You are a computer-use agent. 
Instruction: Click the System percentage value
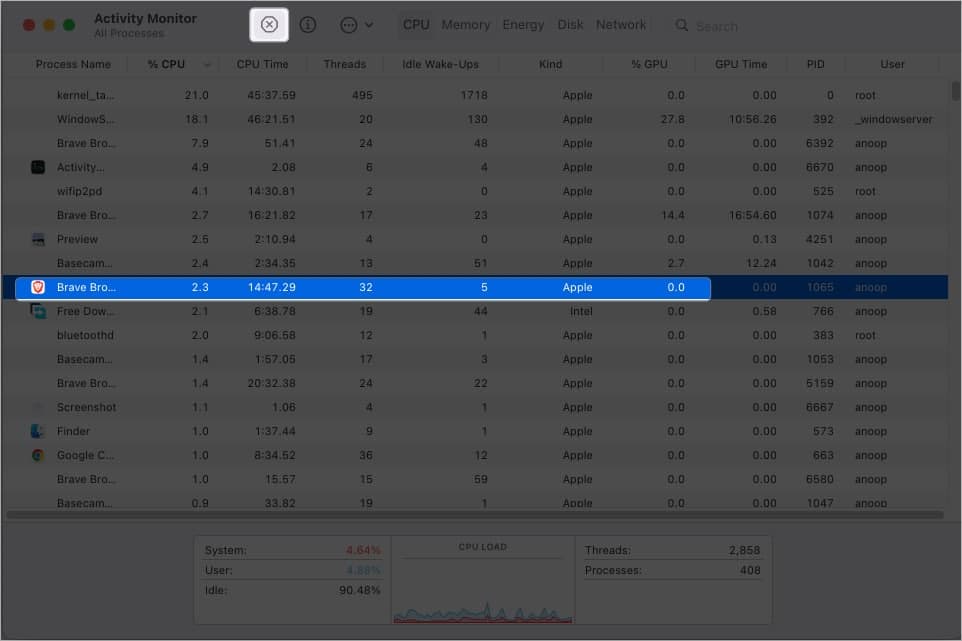coord(363,550)
